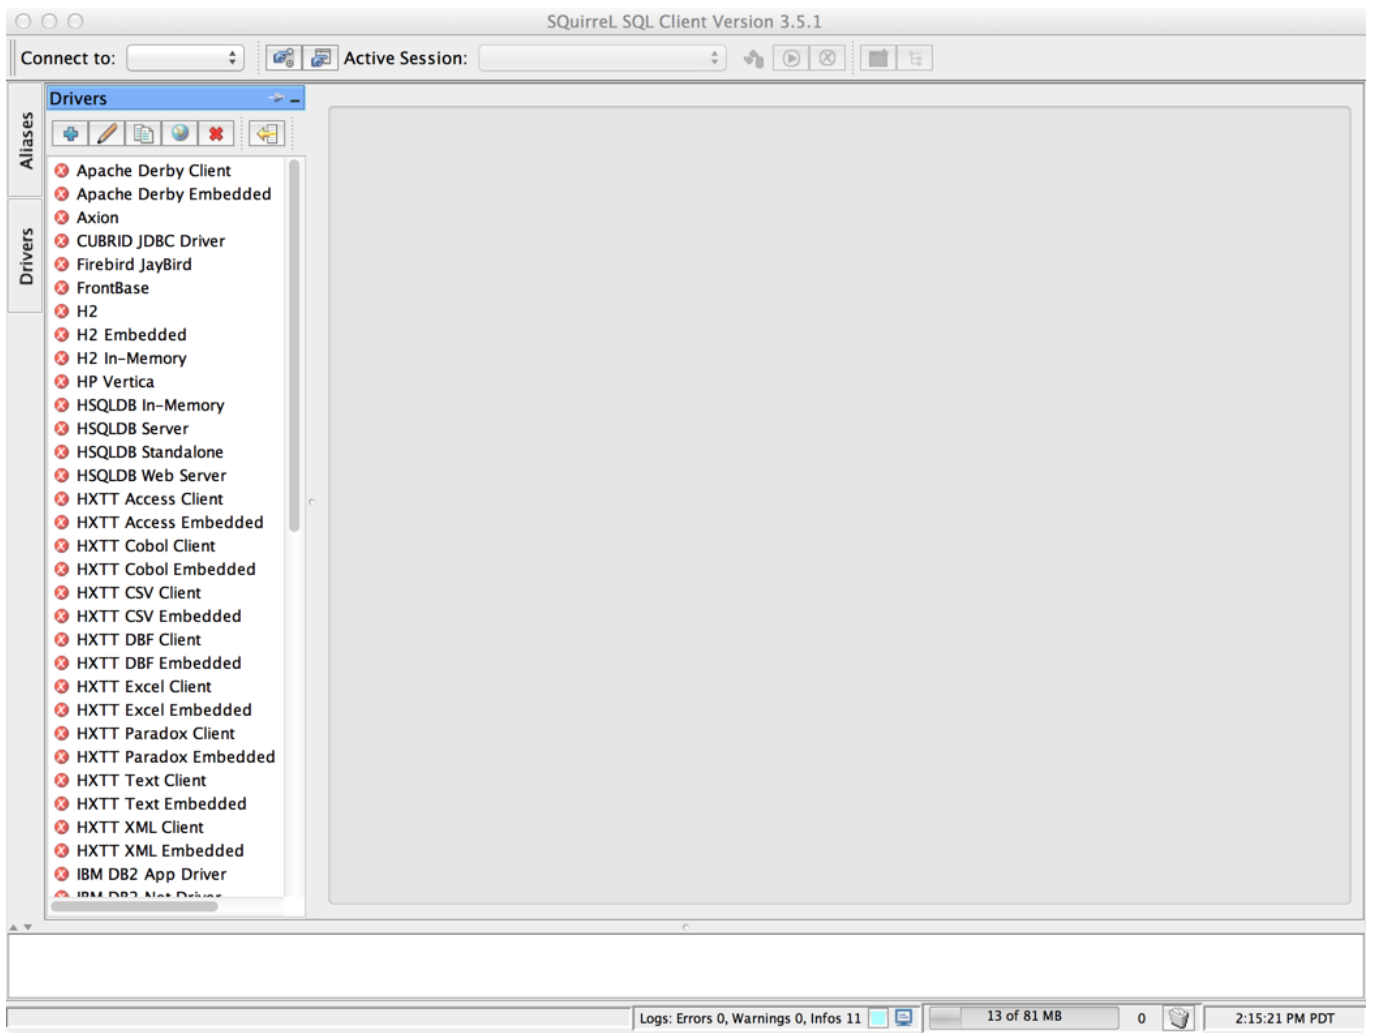The width and height of the screenshot is (1374, 1036).
Task: Select the Drivers side tab
Action: point(26,256)
